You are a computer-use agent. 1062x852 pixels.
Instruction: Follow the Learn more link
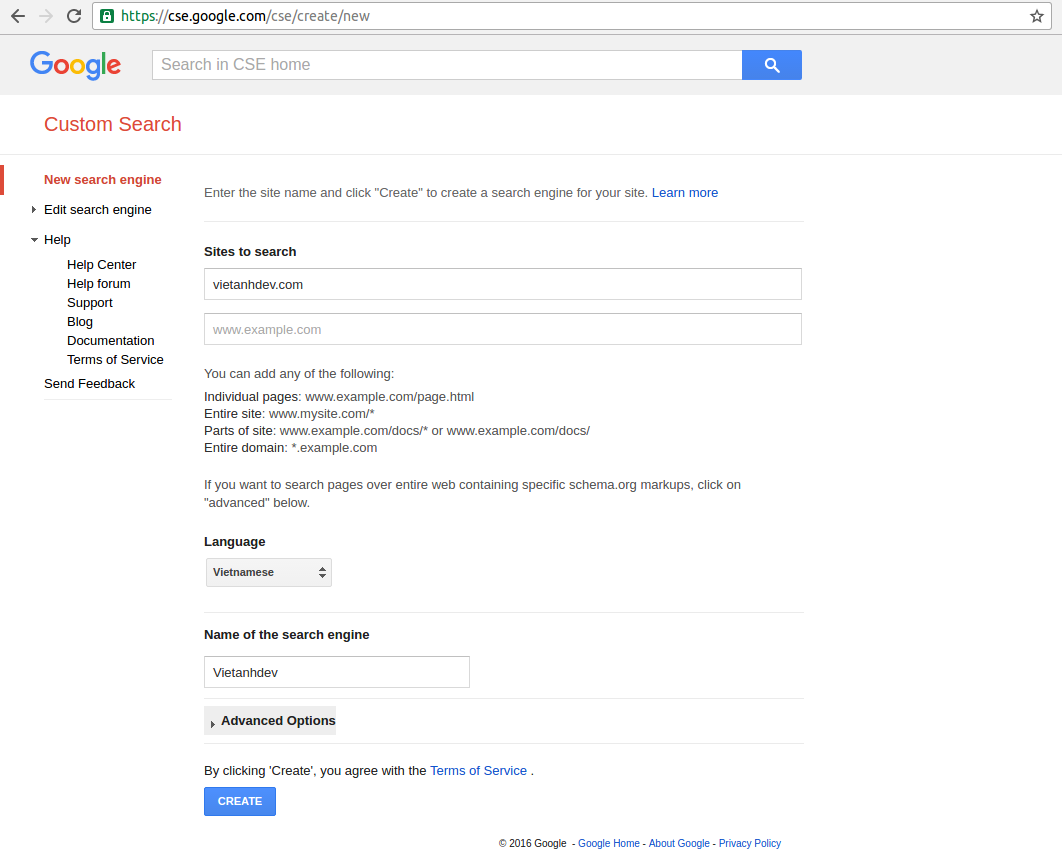coord(684,193)
